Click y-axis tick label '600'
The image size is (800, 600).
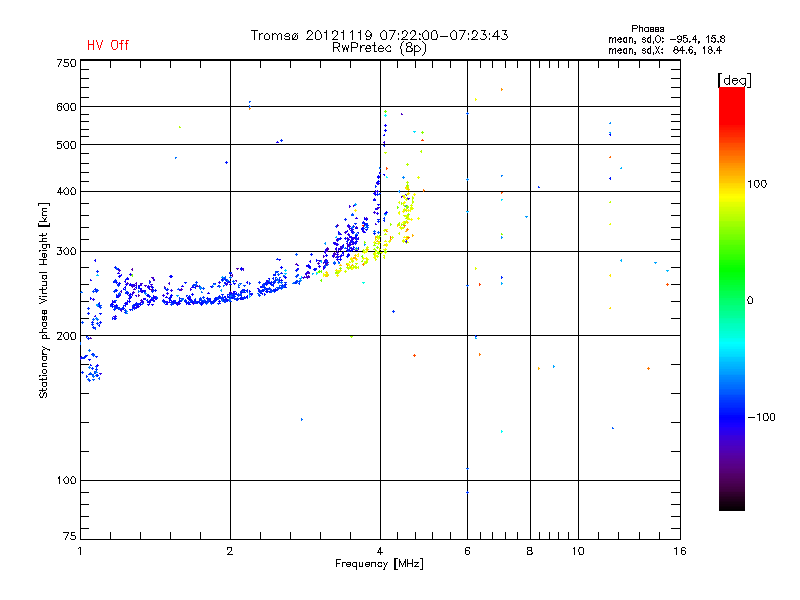66,107
